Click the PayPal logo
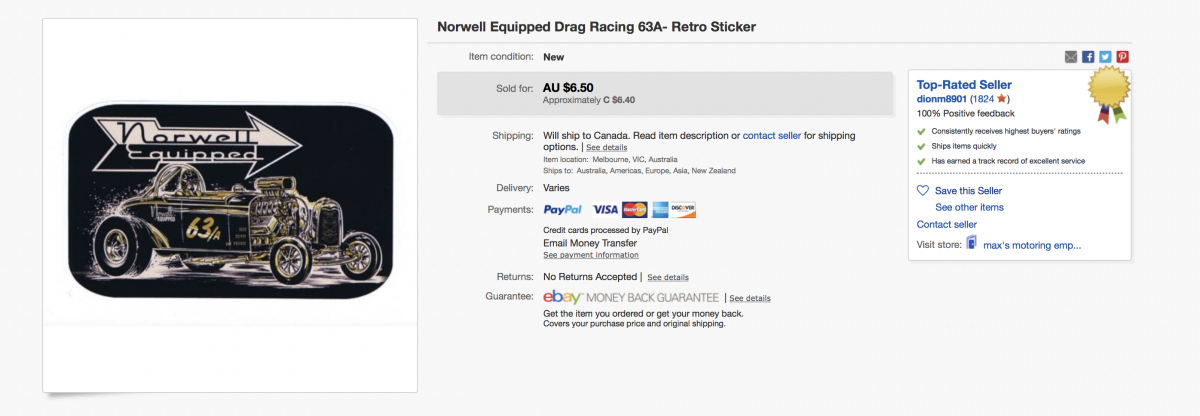 563,210
